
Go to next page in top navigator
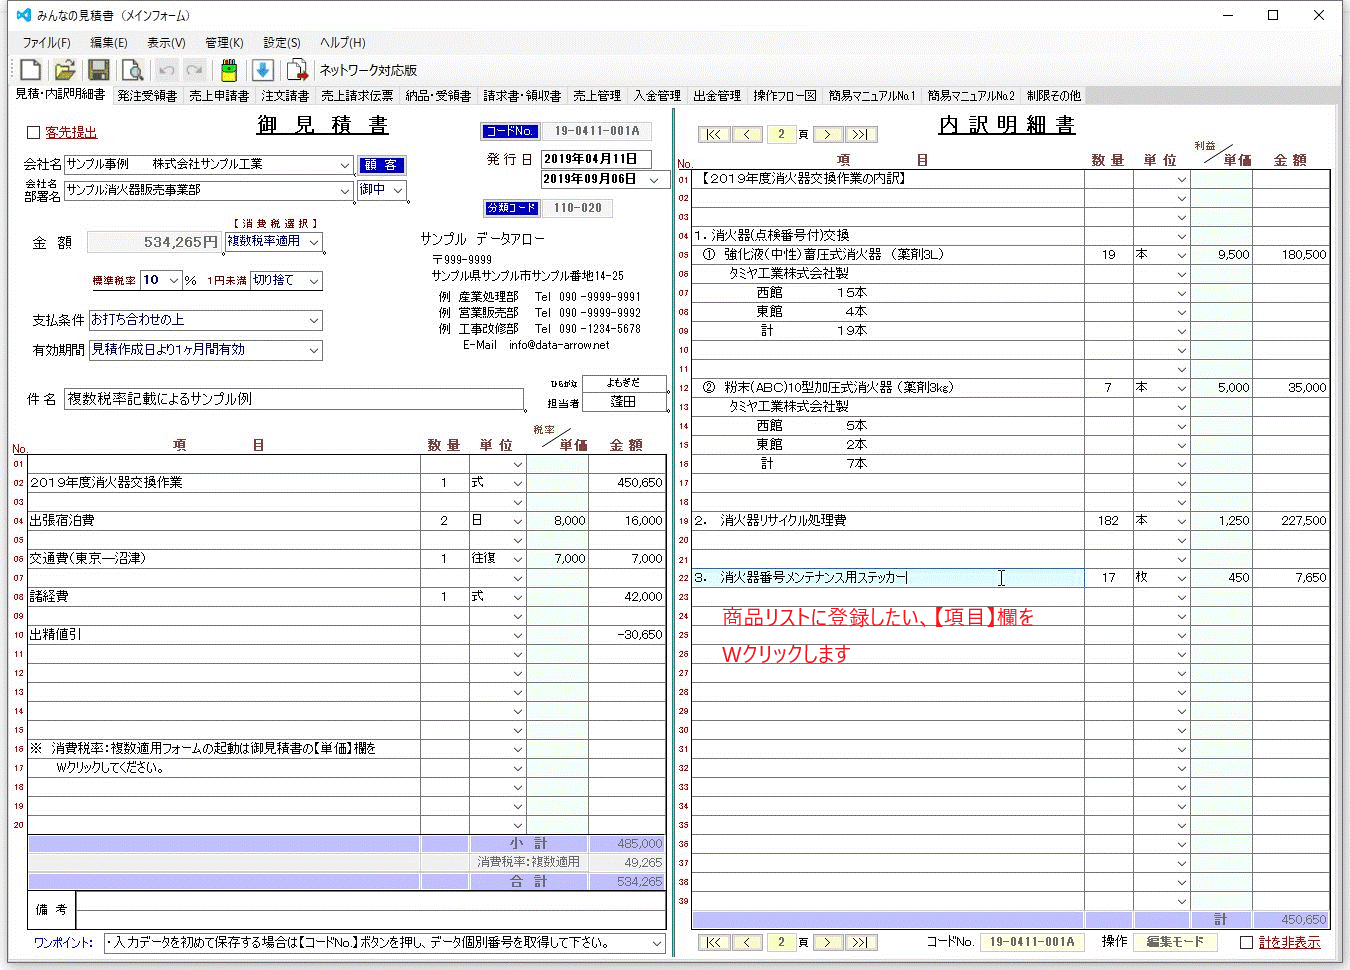[827, 134]
